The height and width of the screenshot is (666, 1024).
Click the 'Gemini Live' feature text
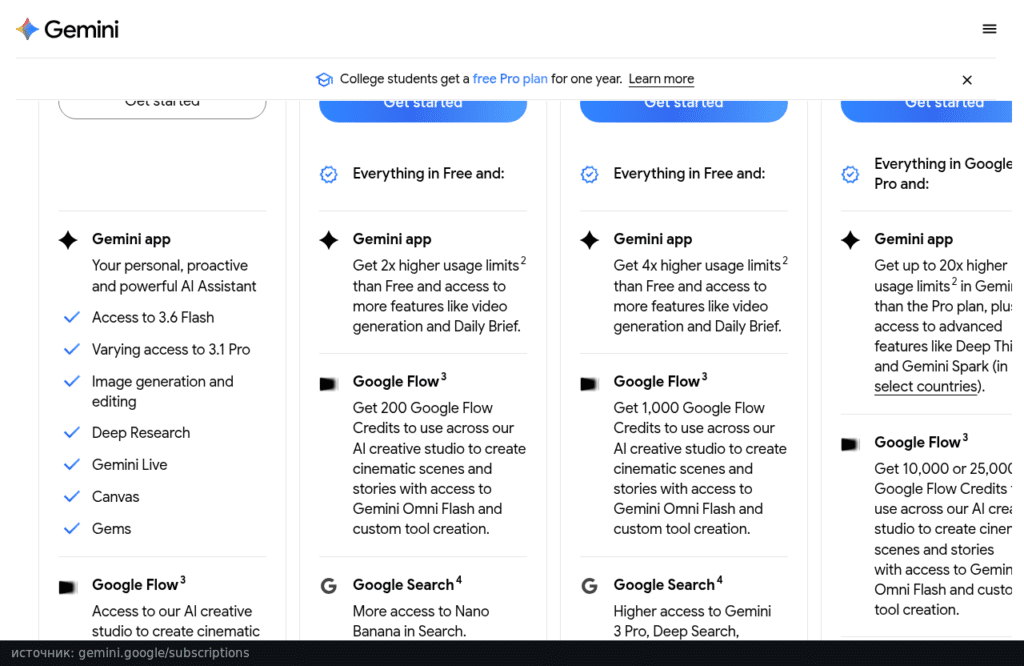tap(129, 464)
